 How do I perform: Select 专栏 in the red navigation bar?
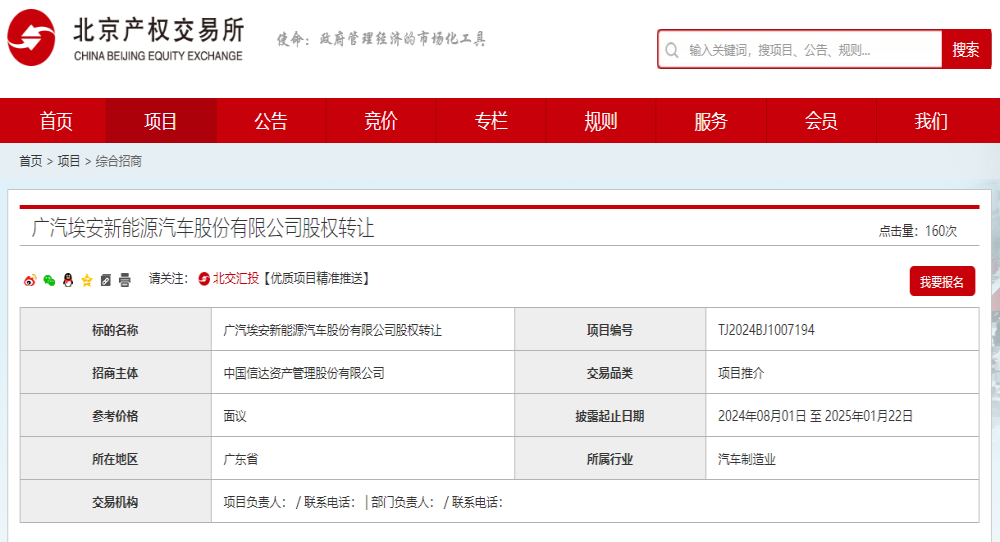point(491,121)
